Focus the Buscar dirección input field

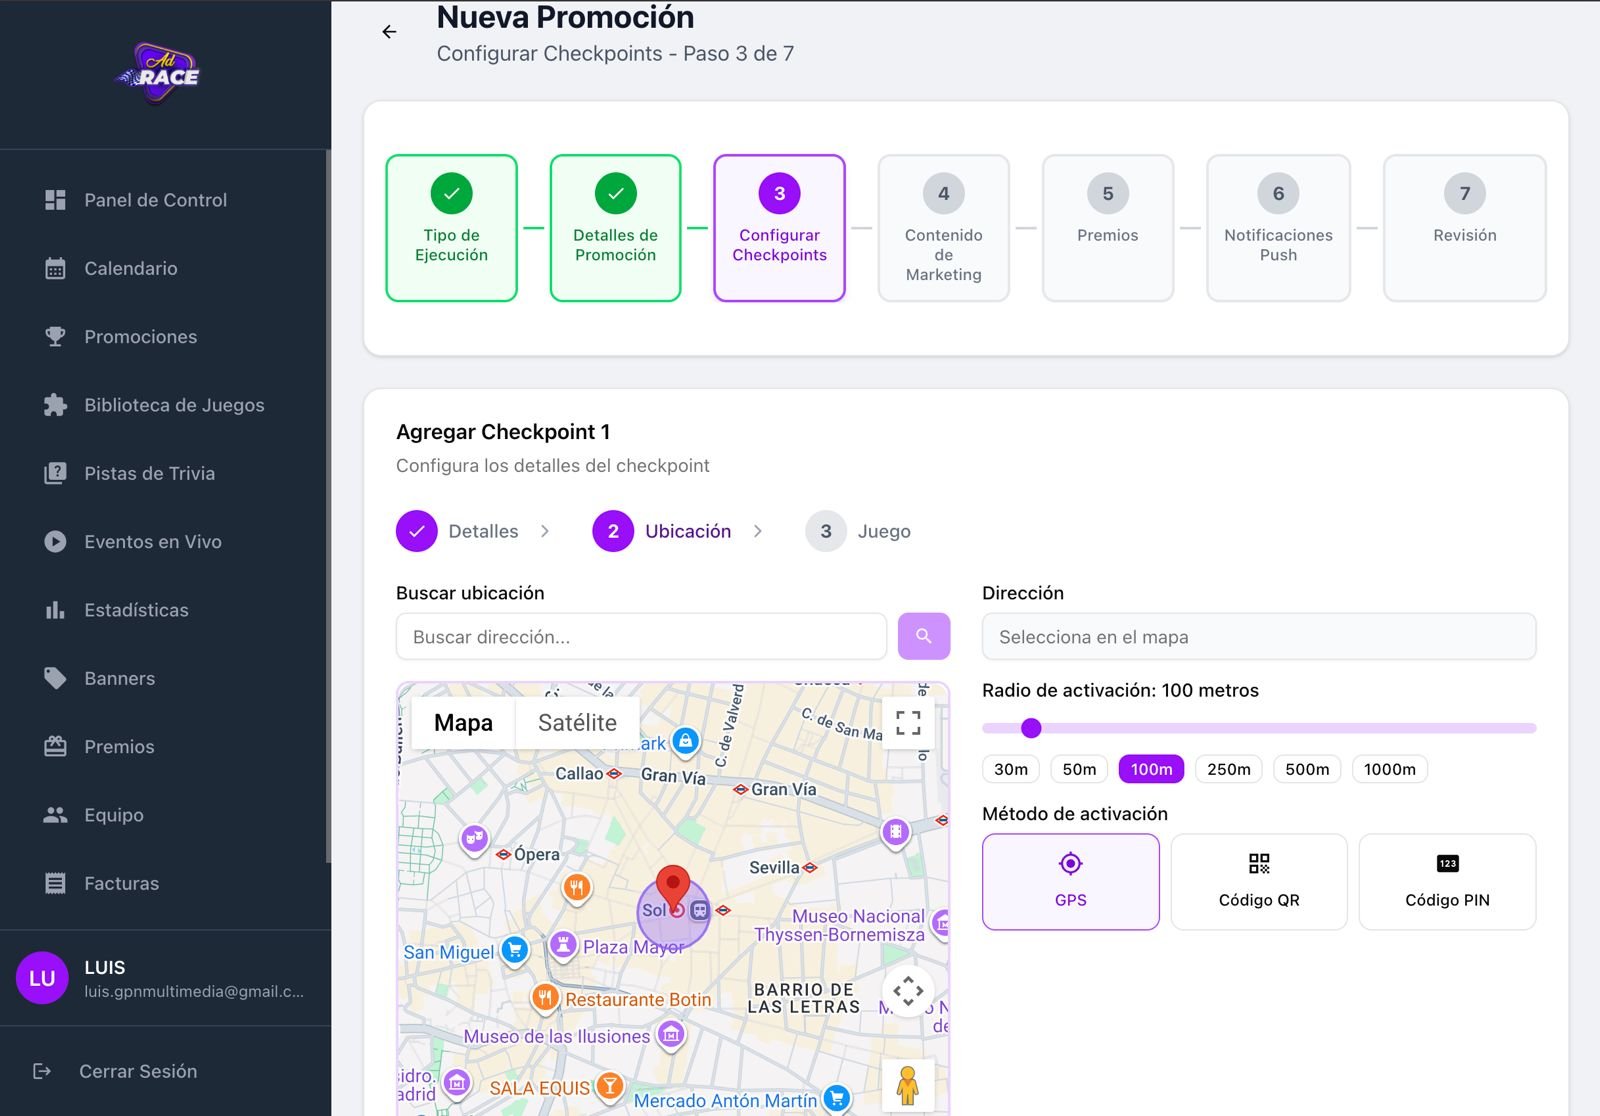pos(641,637)
